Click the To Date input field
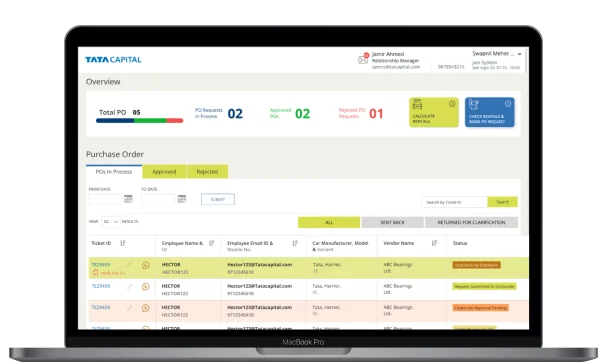The height and width of the screenshot is (362, 607). point(158,199)
